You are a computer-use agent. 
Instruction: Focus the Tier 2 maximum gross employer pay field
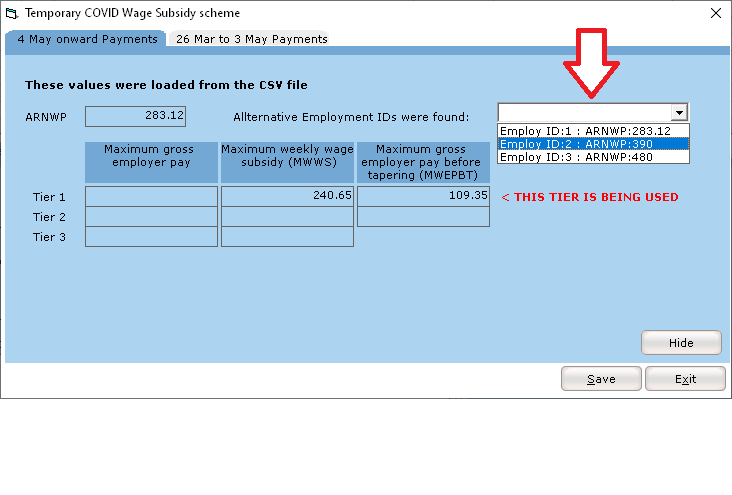(151, 217)
